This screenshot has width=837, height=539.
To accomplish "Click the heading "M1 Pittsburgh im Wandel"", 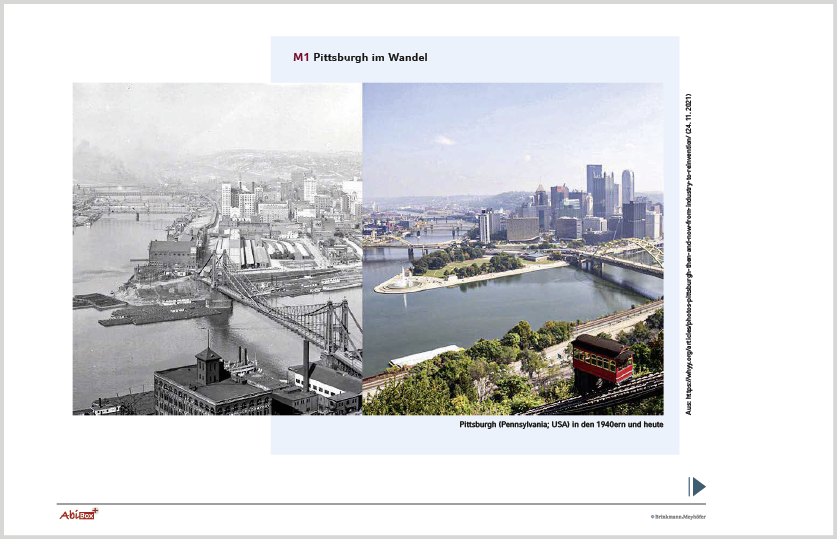I will [360, 57].
